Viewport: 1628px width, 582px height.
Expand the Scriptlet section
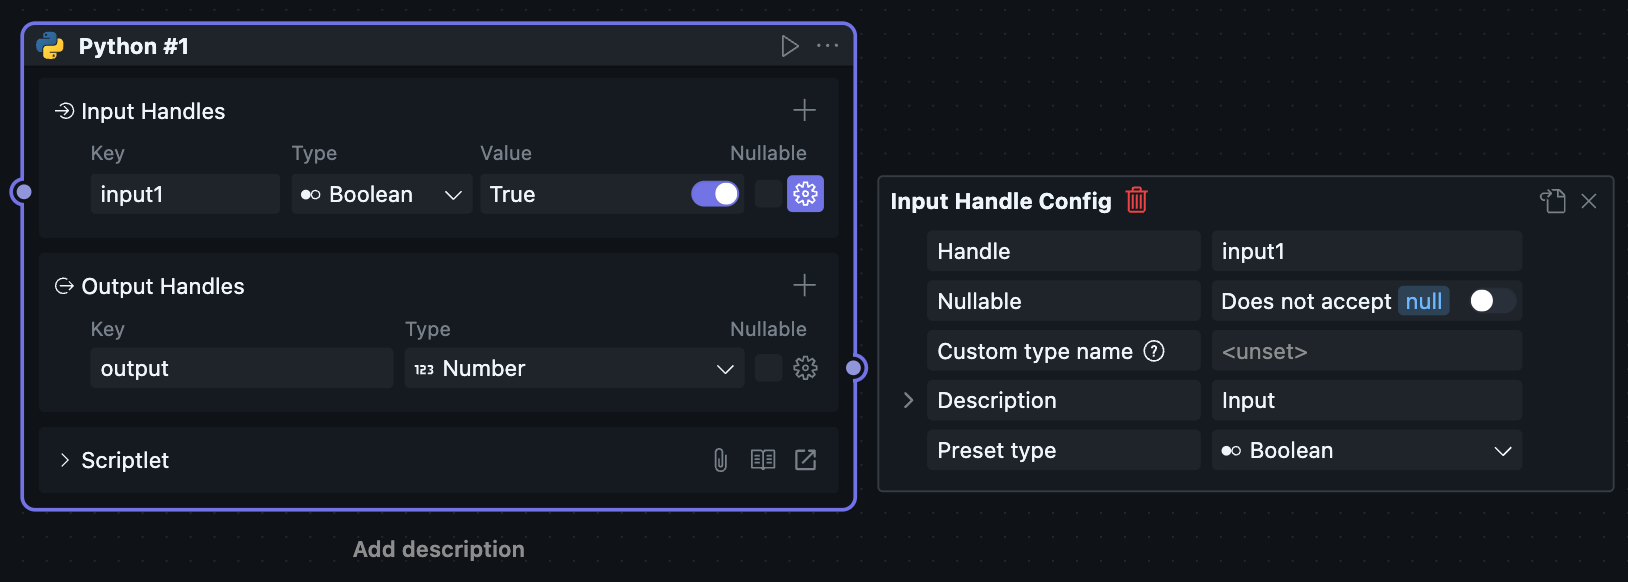tap(65, 460)
